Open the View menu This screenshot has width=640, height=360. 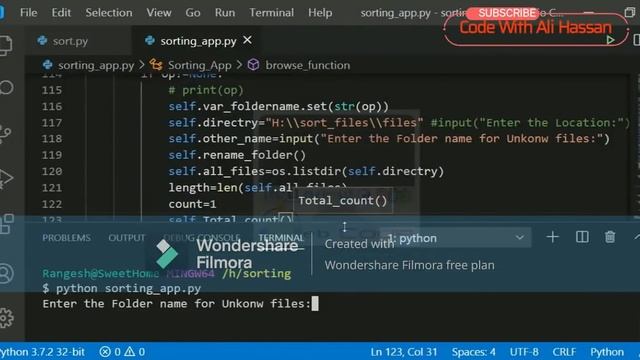point(159,13)
